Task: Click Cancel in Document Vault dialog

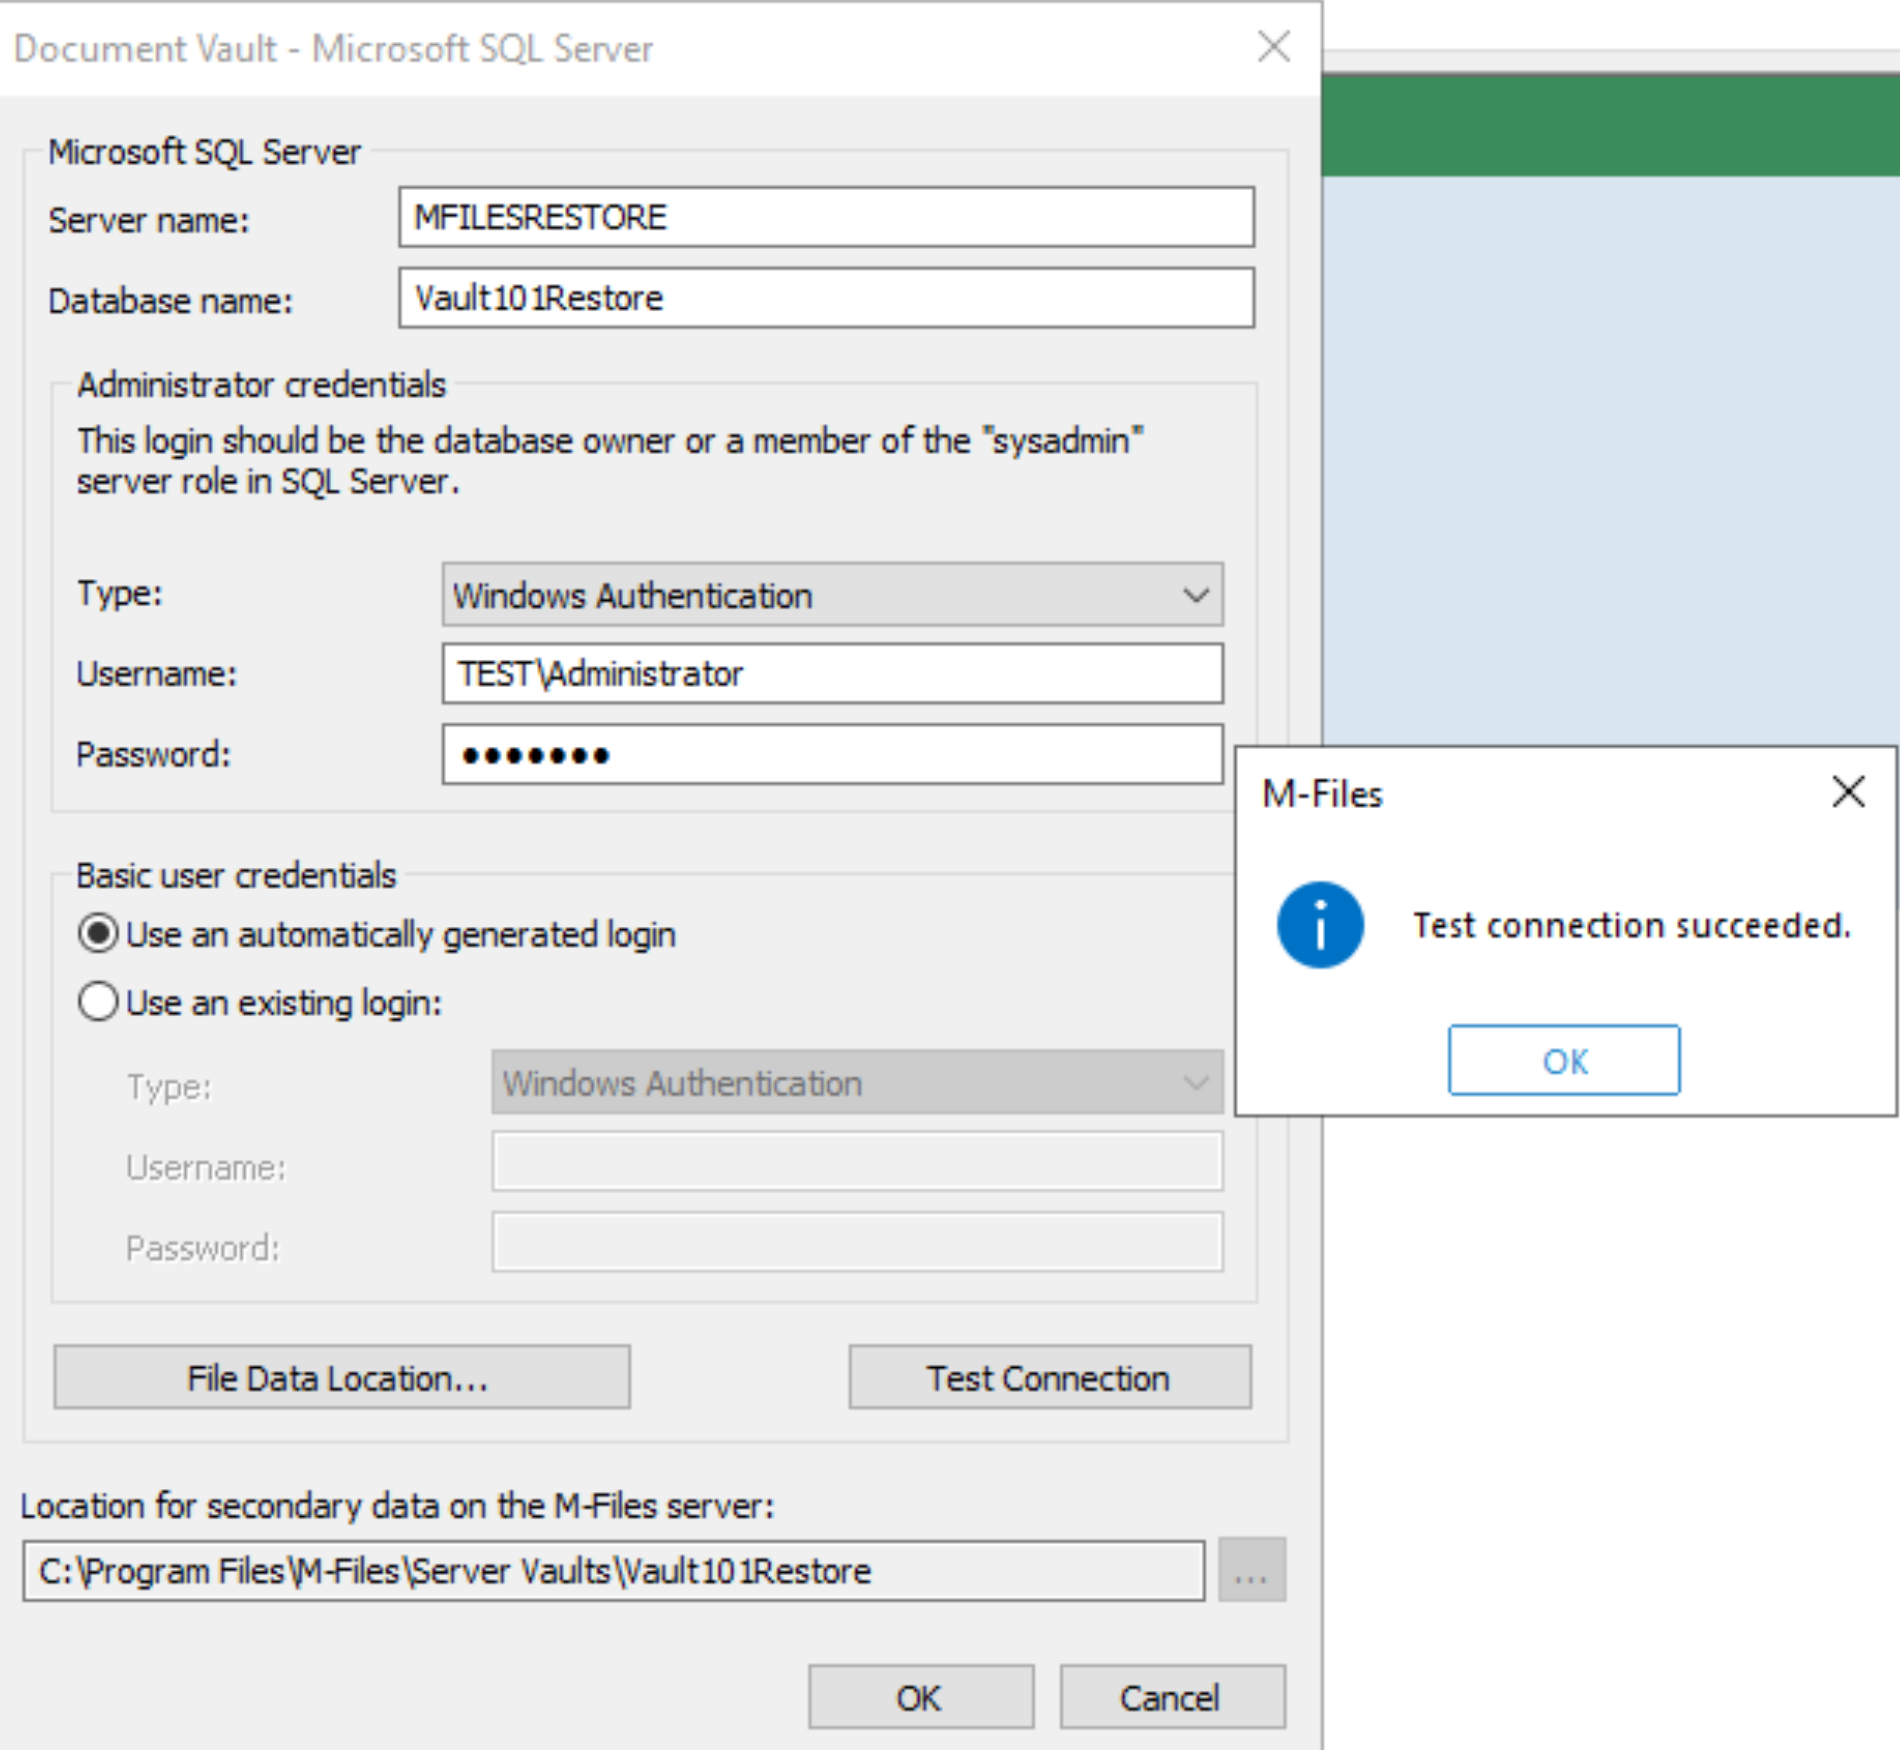Action: click(1171, 1697)
